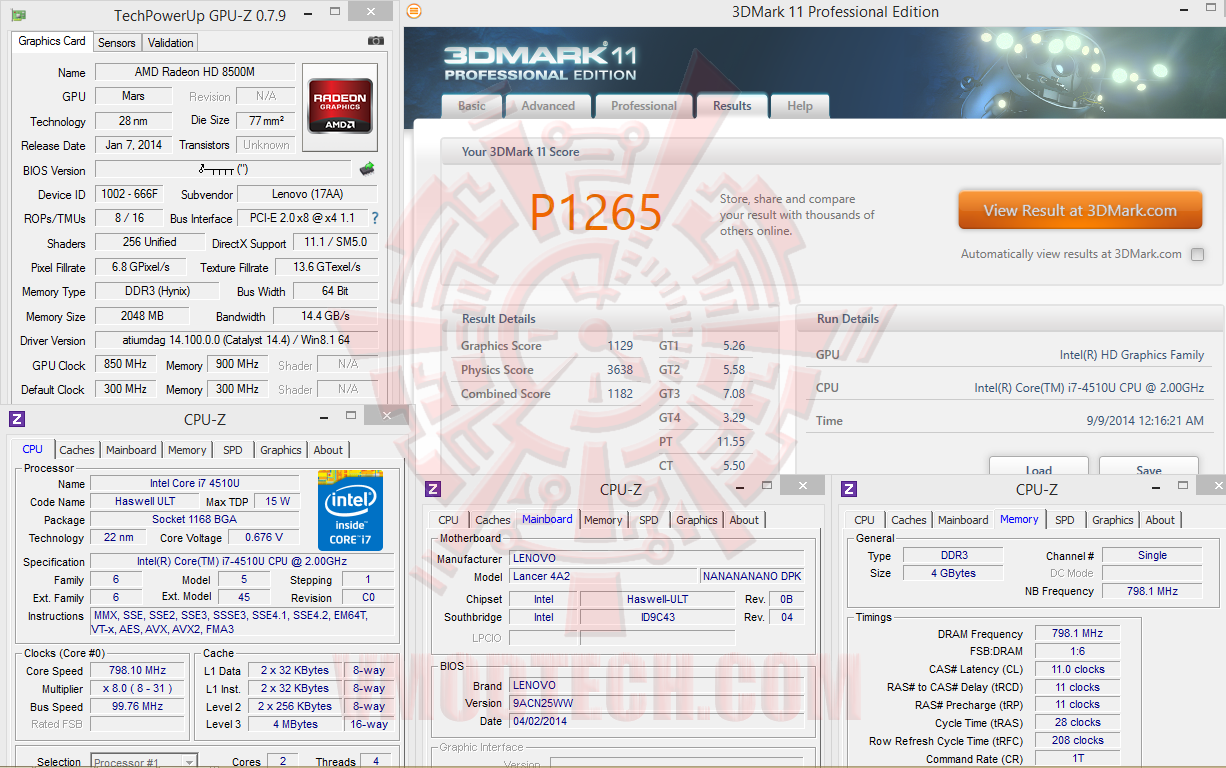
Task: Click the Graphics Score value 1129
Action: point(620,346)
